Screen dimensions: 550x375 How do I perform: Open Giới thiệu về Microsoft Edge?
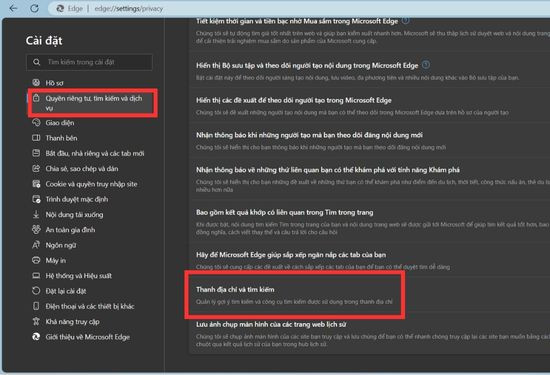87,337
